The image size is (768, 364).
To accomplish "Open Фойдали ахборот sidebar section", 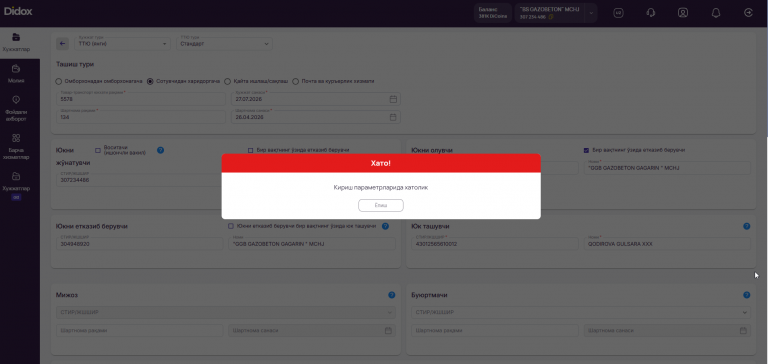I will [16, 108].
